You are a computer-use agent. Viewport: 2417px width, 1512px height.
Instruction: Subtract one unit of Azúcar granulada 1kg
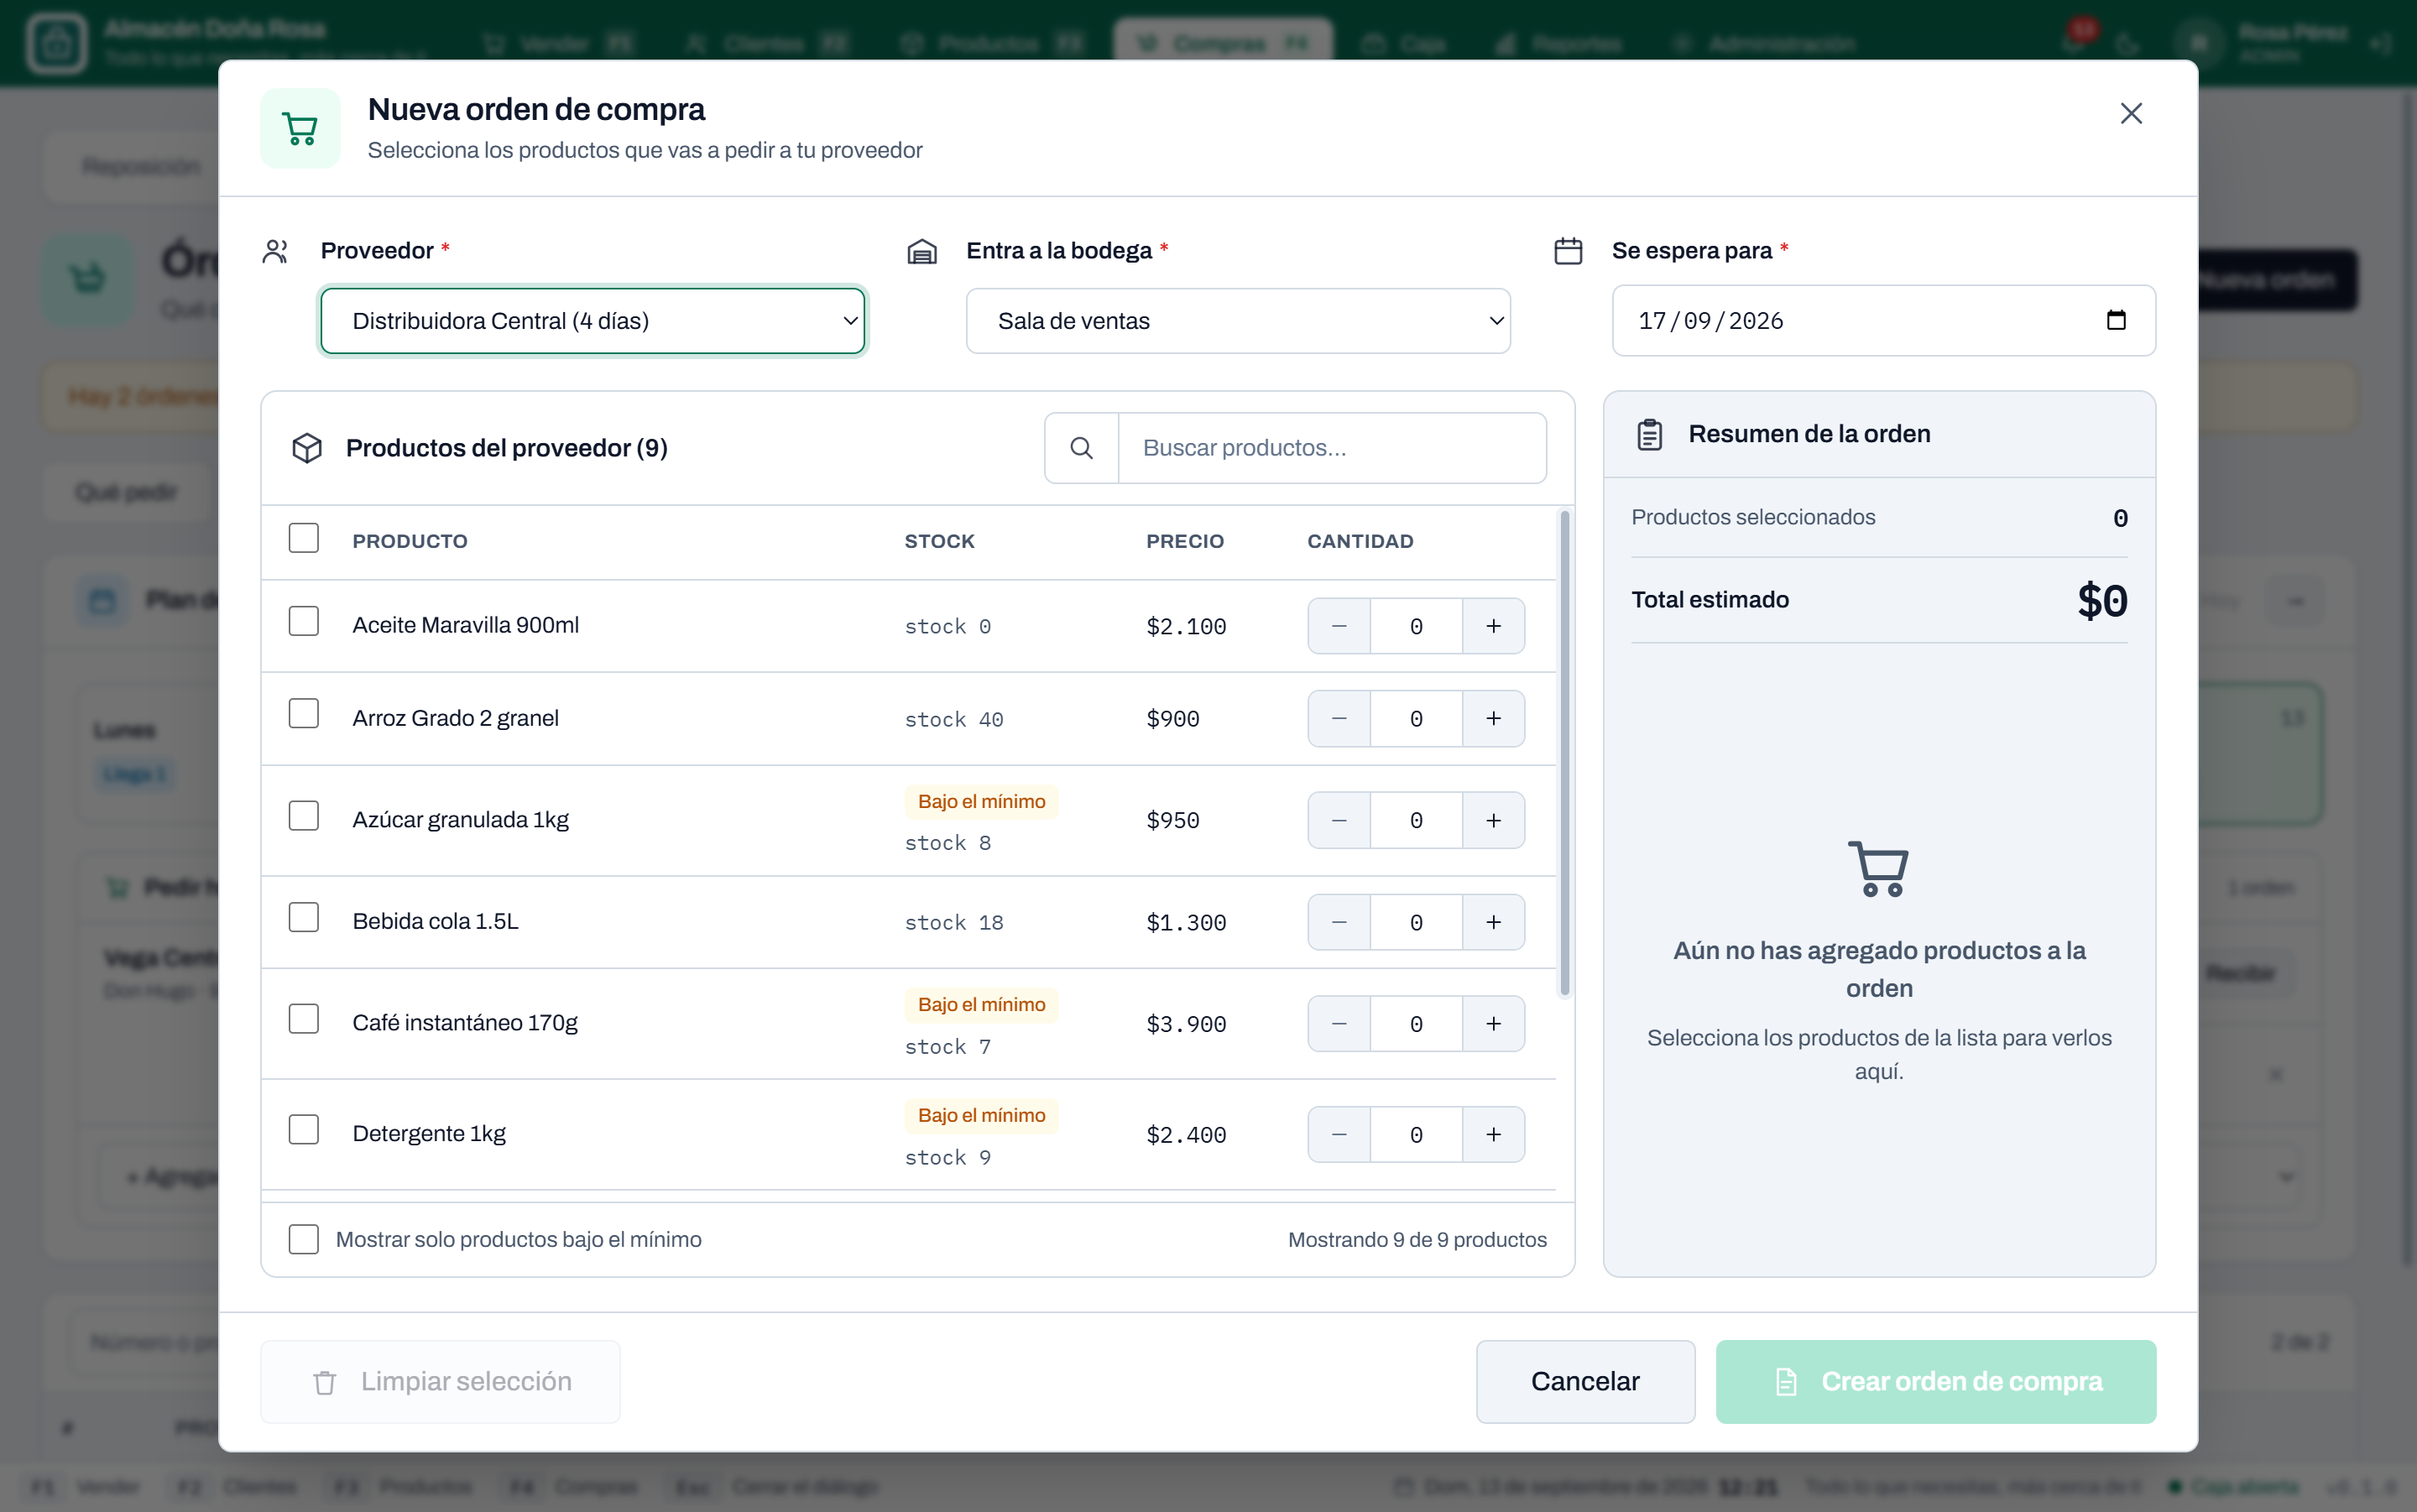click(x=1339, y=820)
